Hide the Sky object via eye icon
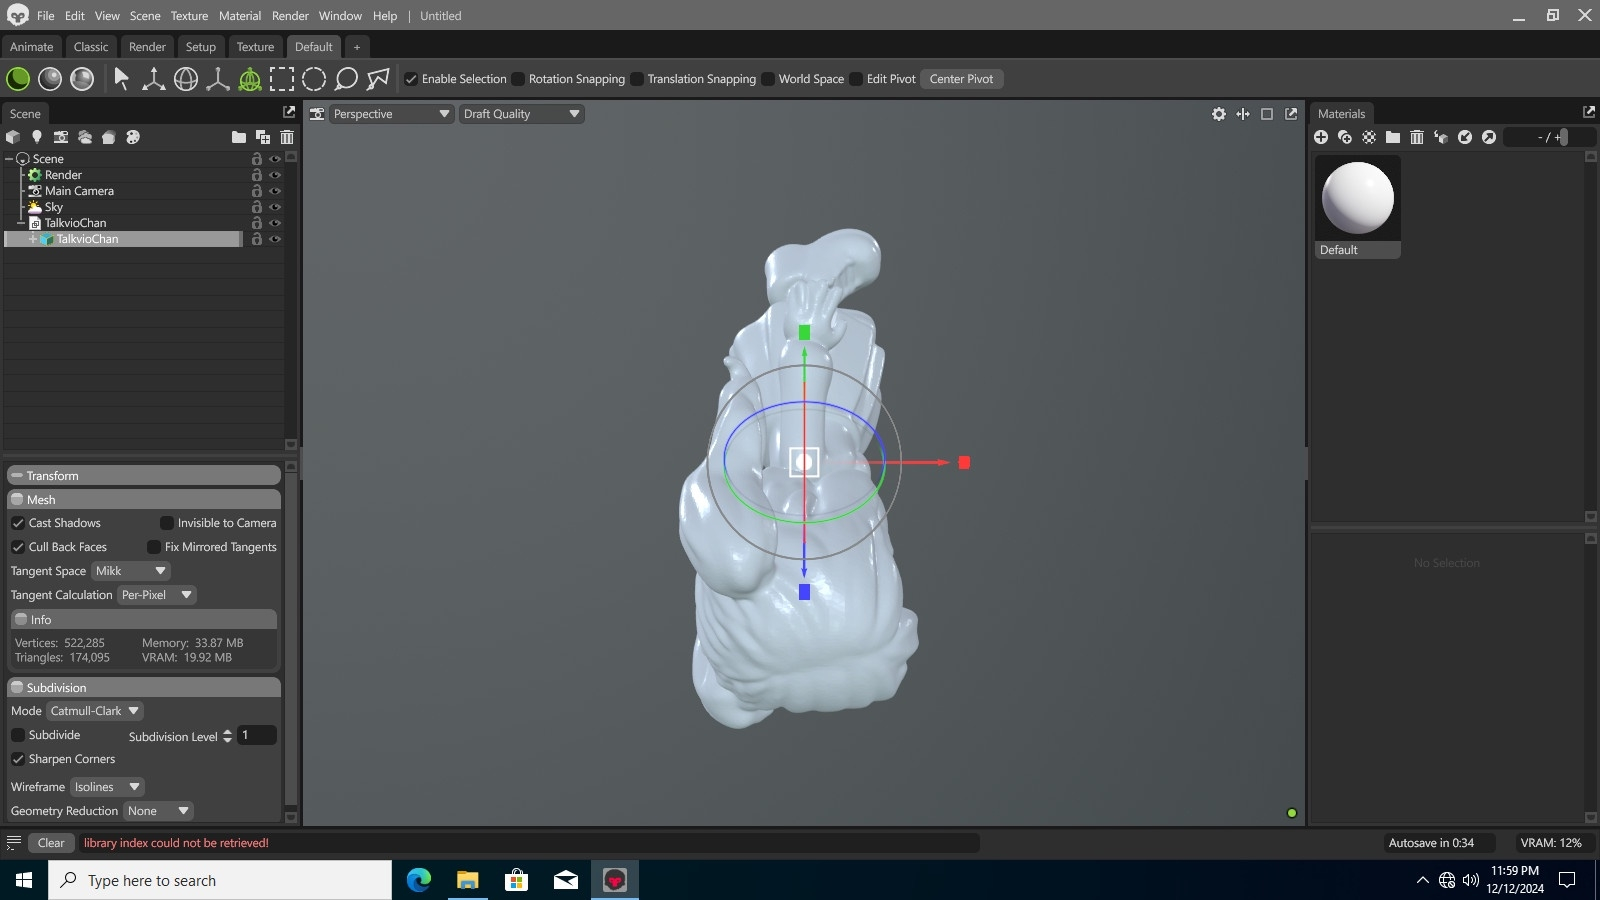This screenshot has width=1600, height=900. (x=275, y=207)
